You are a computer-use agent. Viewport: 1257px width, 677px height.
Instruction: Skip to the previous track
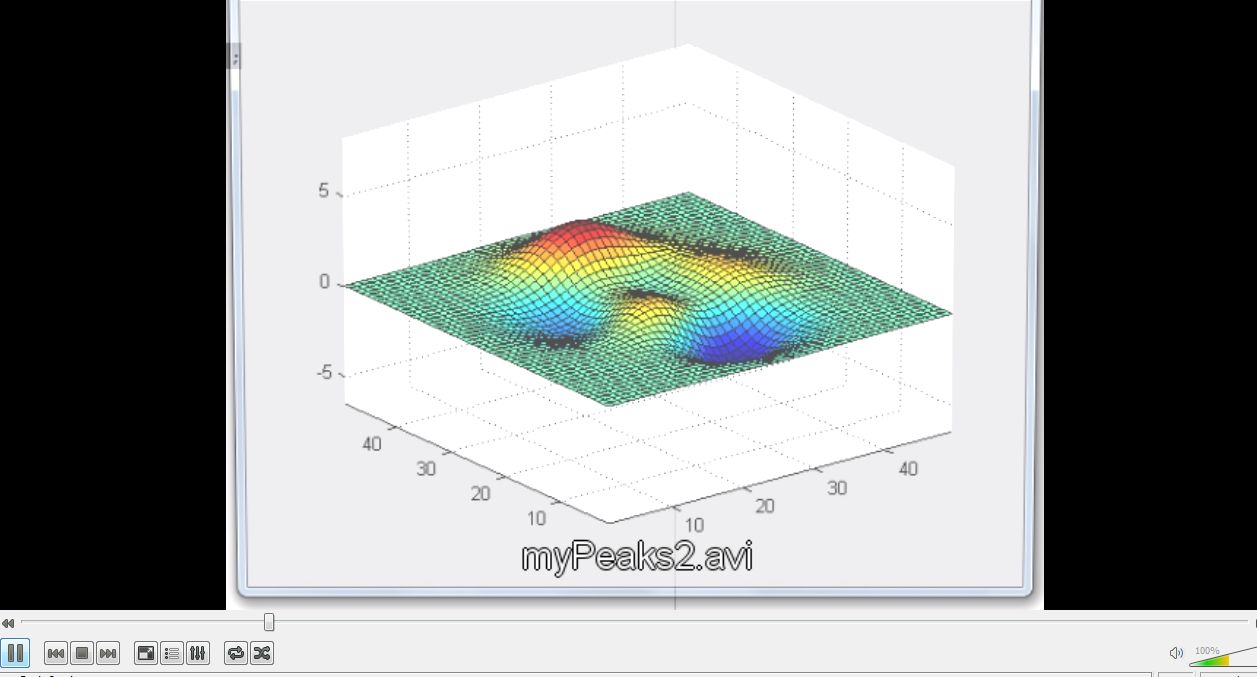(55, 653)
